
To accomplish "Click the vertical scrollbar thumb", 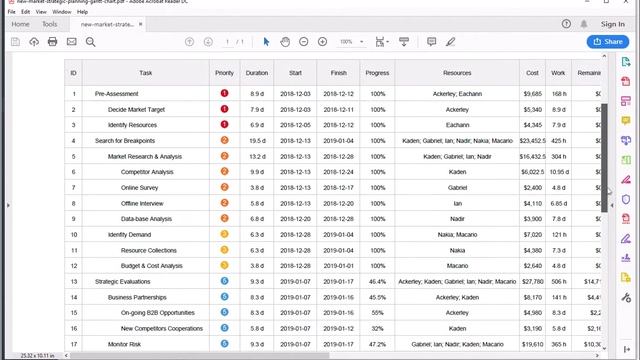I will click(x=604, y=158).
